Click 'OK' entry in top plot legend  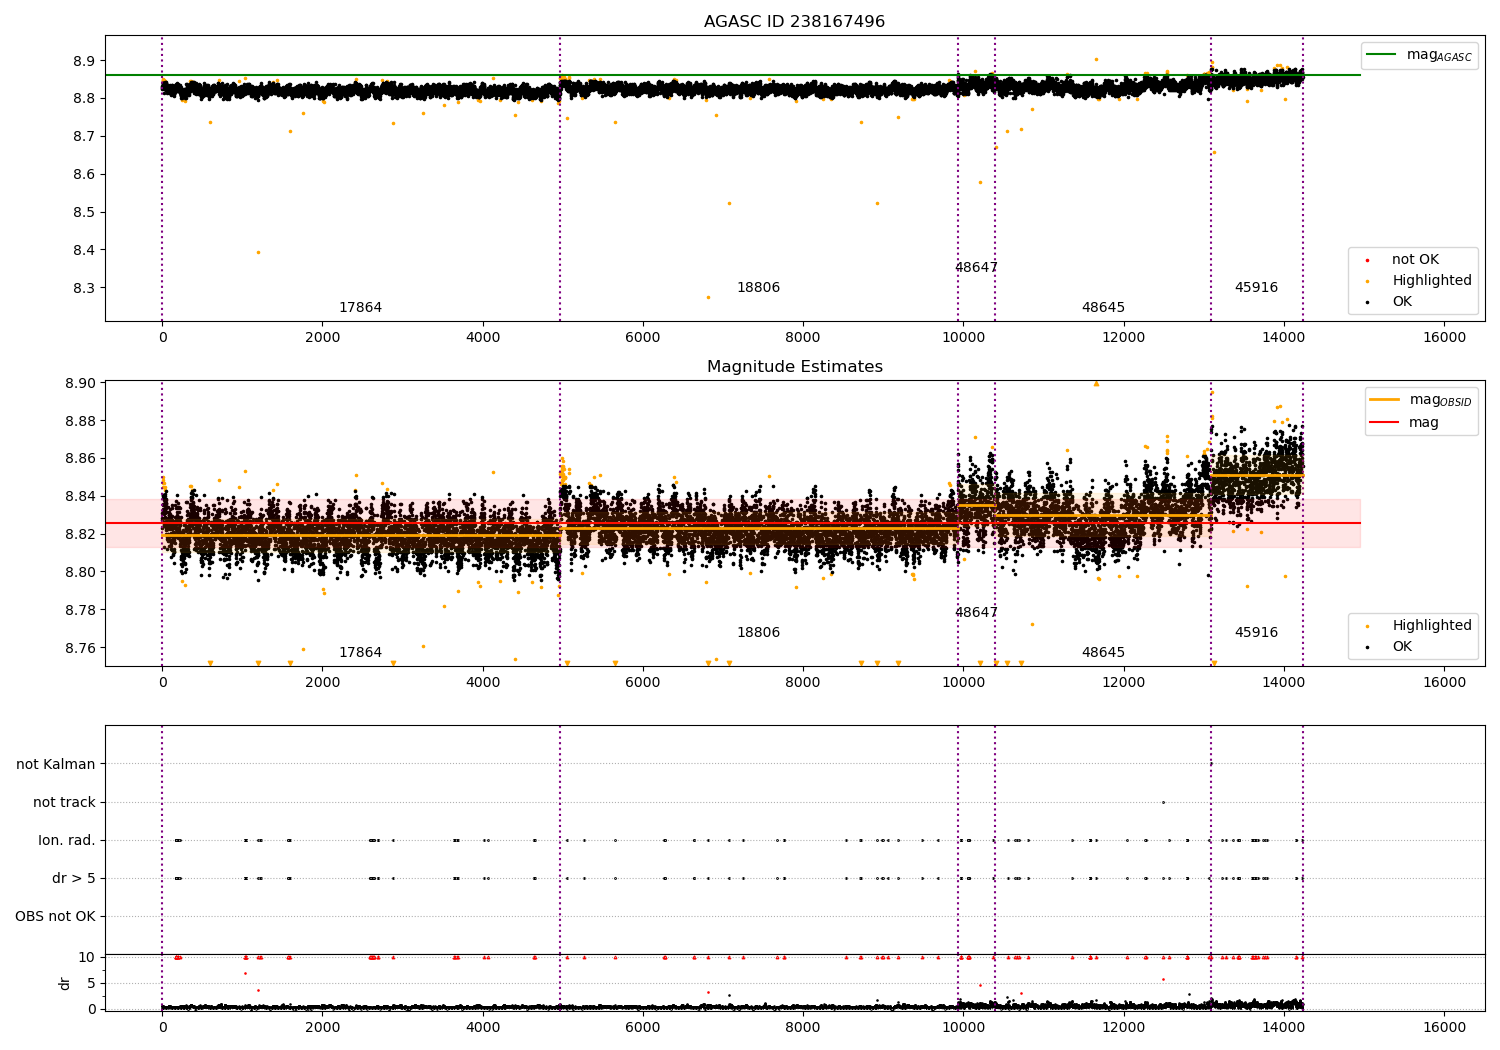[x=1402, y=302]
